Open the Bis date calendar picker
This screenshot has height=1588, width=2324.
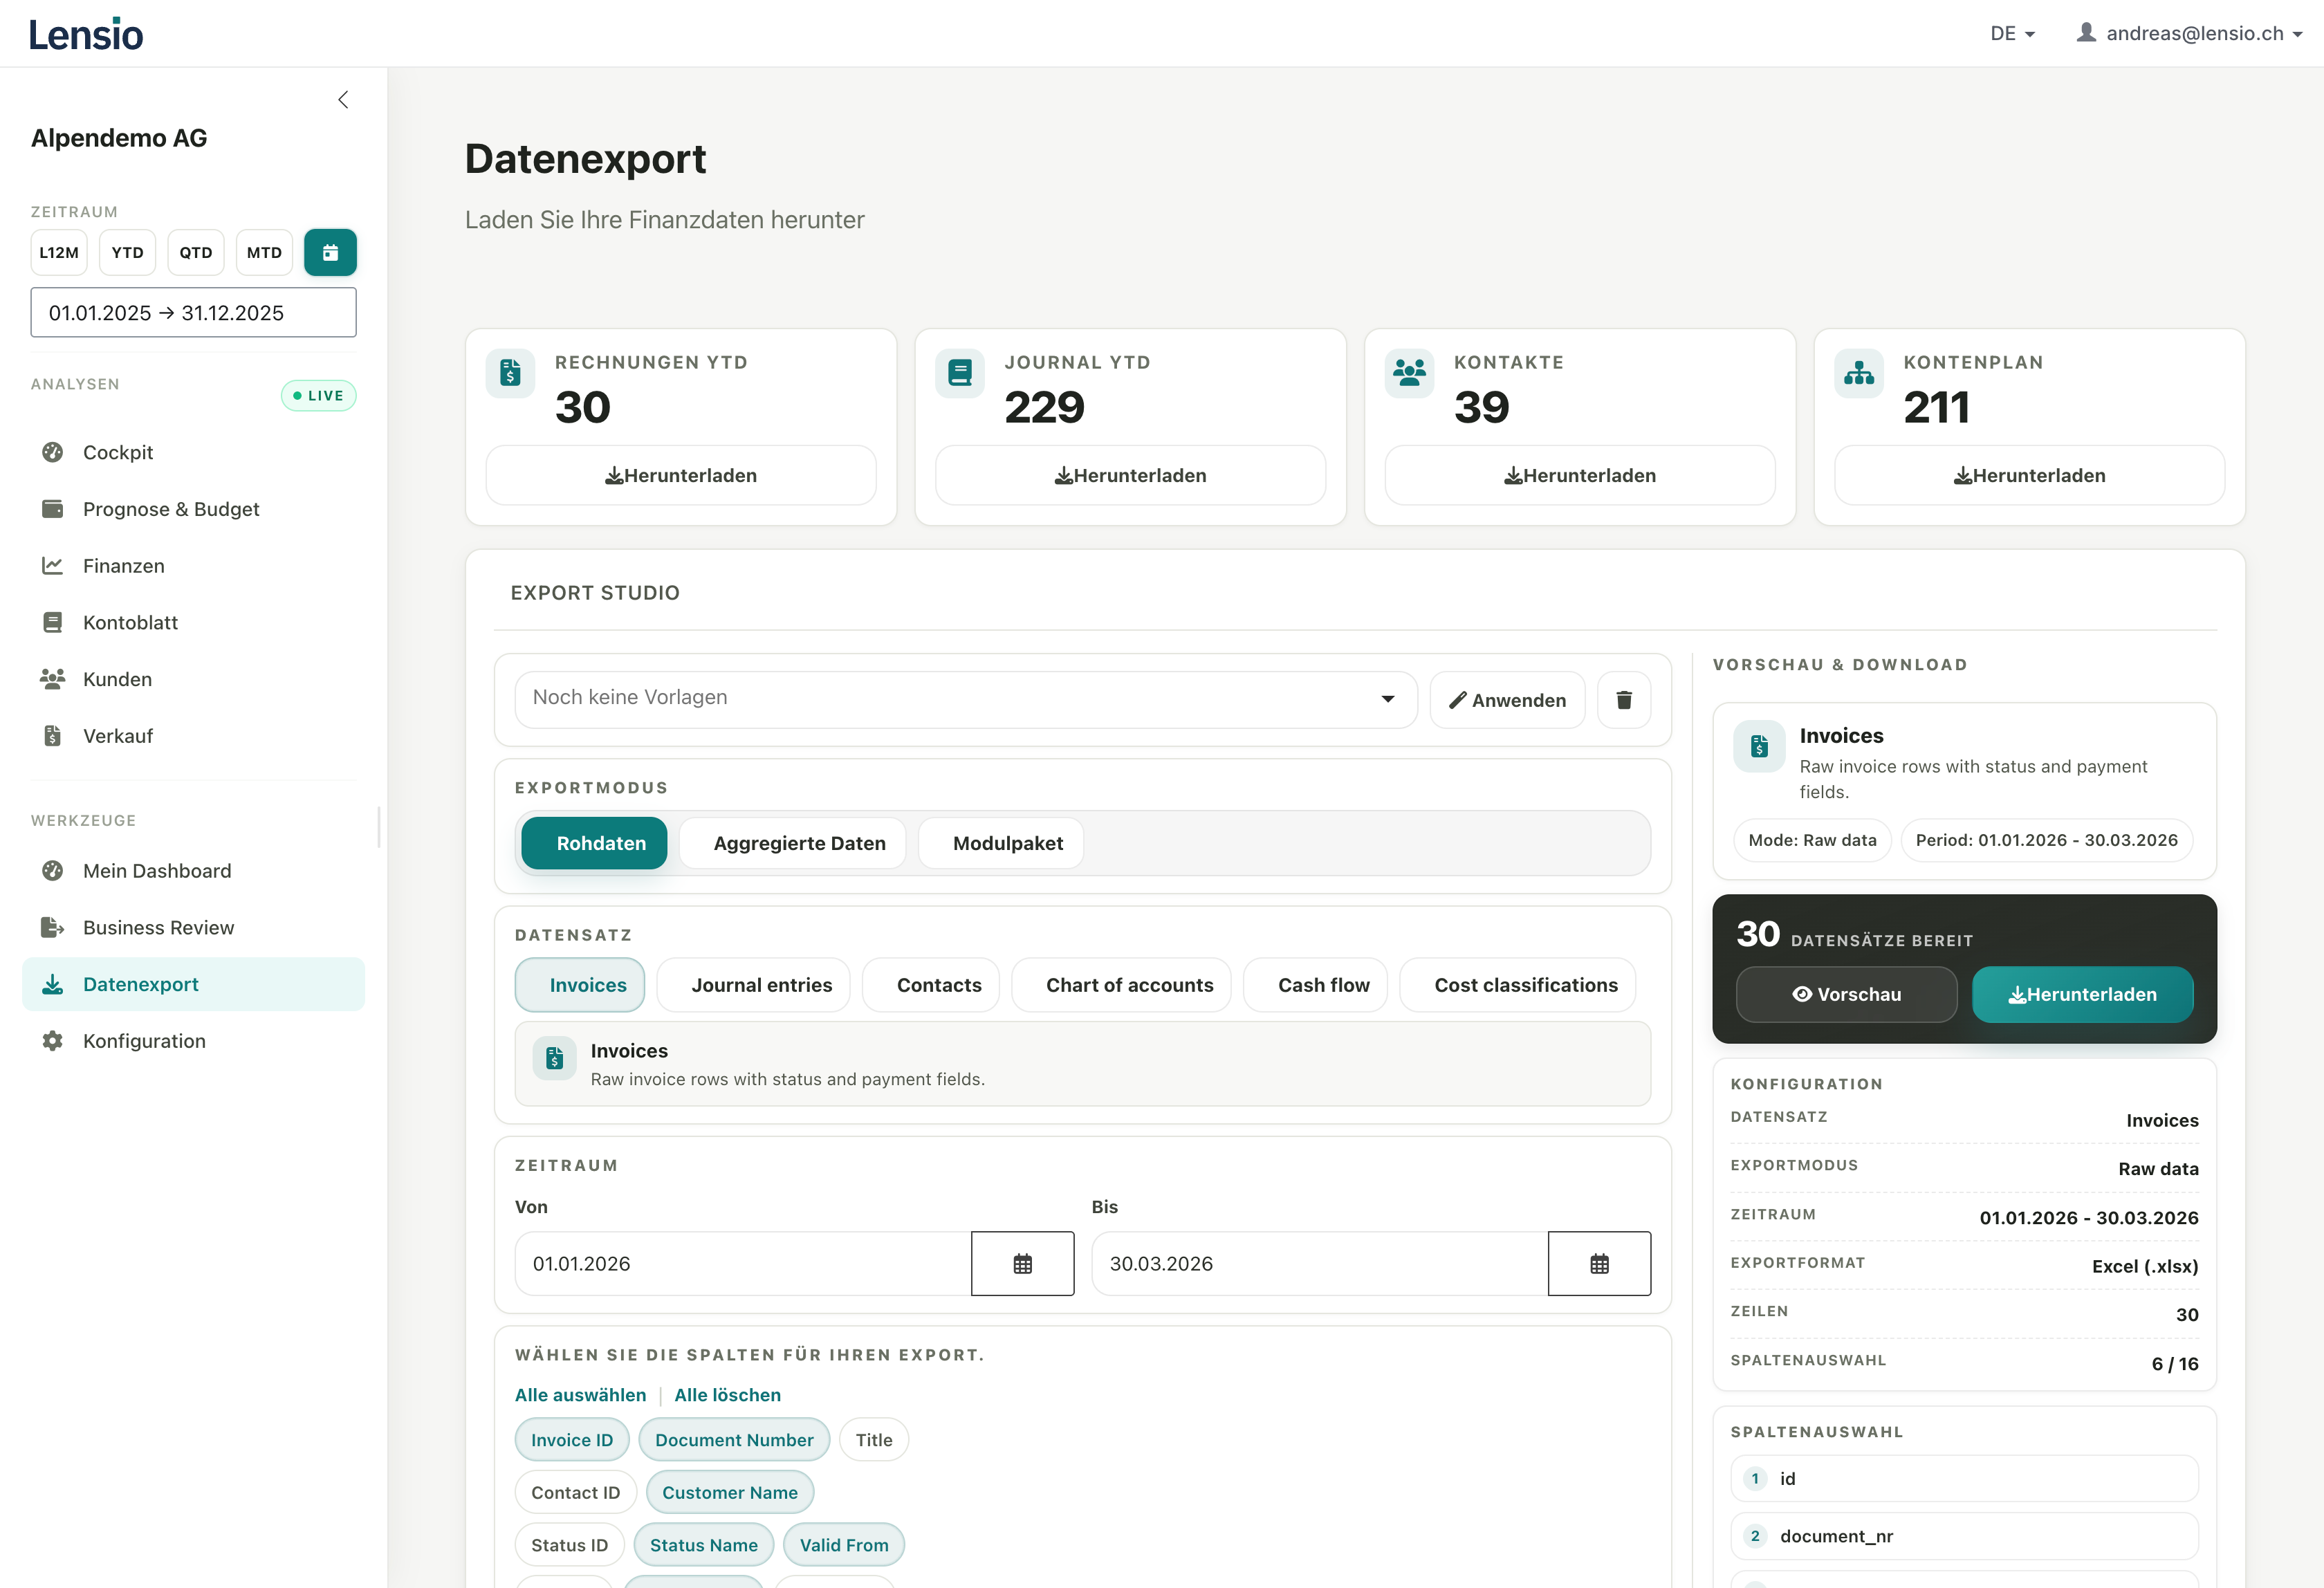[1598, 1263]
